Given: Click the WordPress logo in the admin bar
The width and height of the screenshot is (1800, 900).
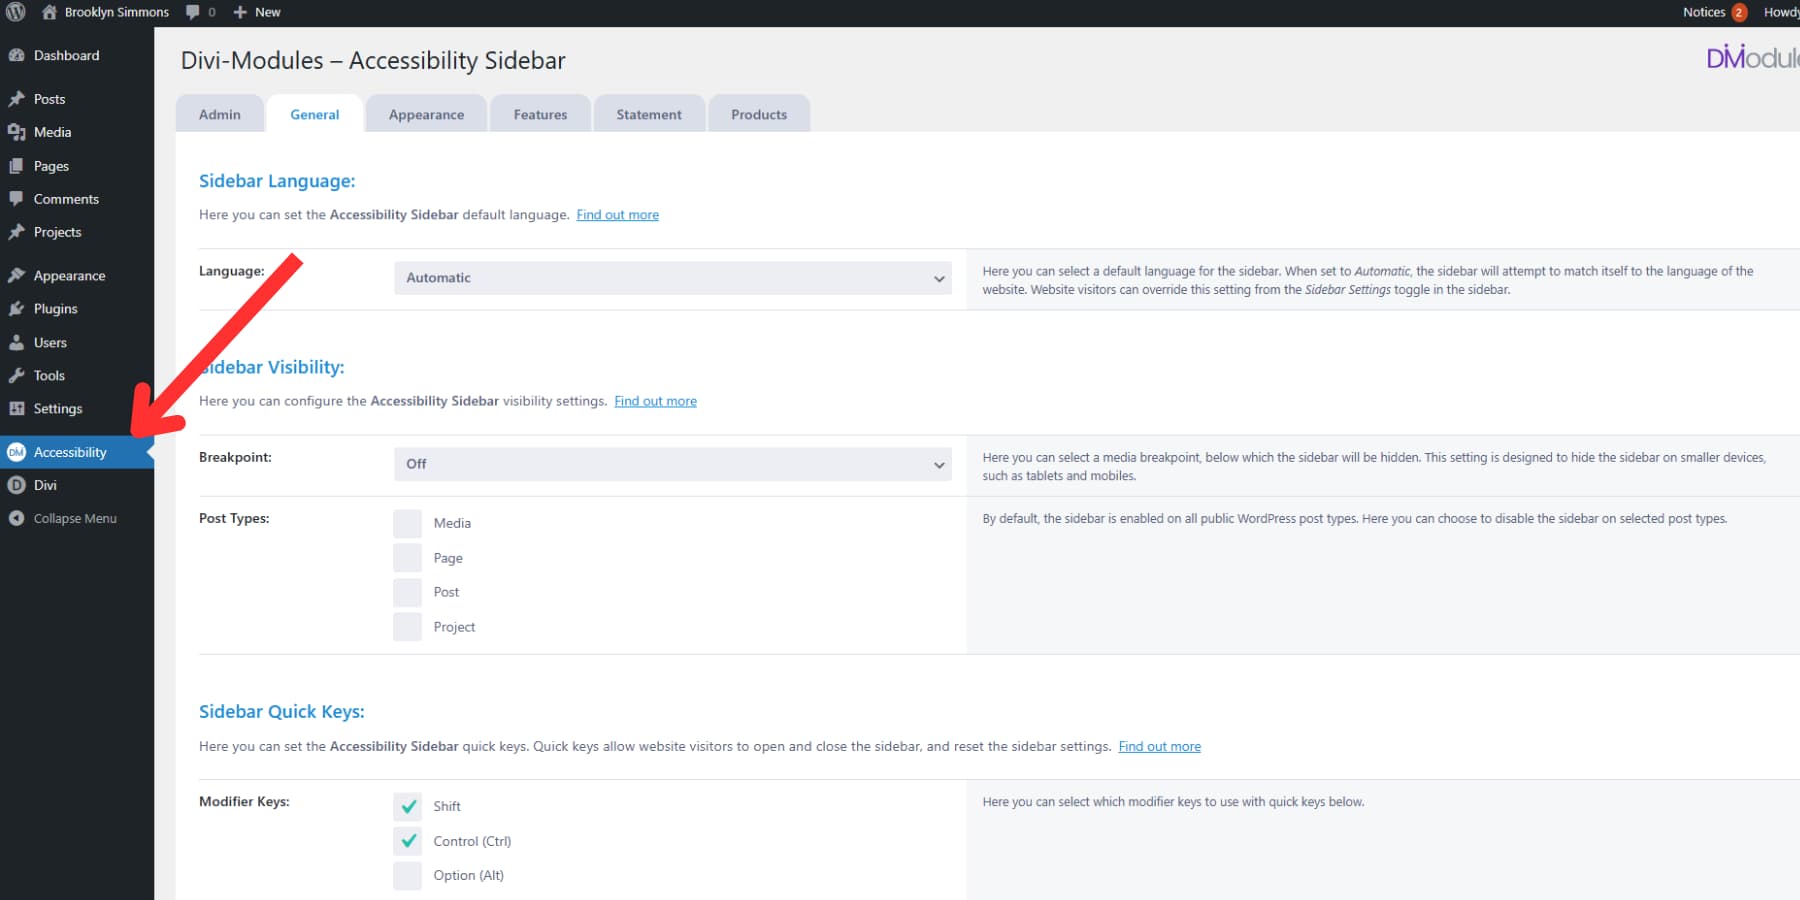Looking at the screenshot, I should tap(14, 12).
